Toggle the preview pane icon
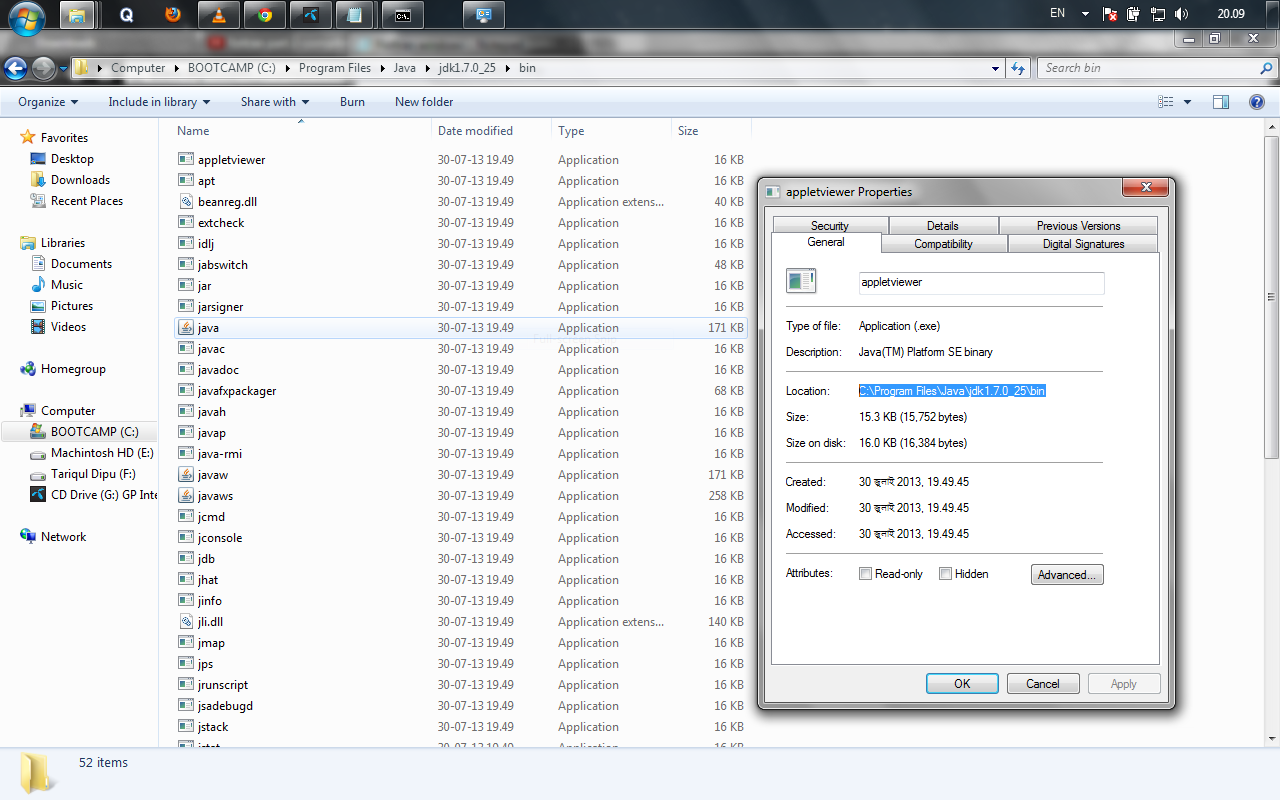 [1221, 102]
